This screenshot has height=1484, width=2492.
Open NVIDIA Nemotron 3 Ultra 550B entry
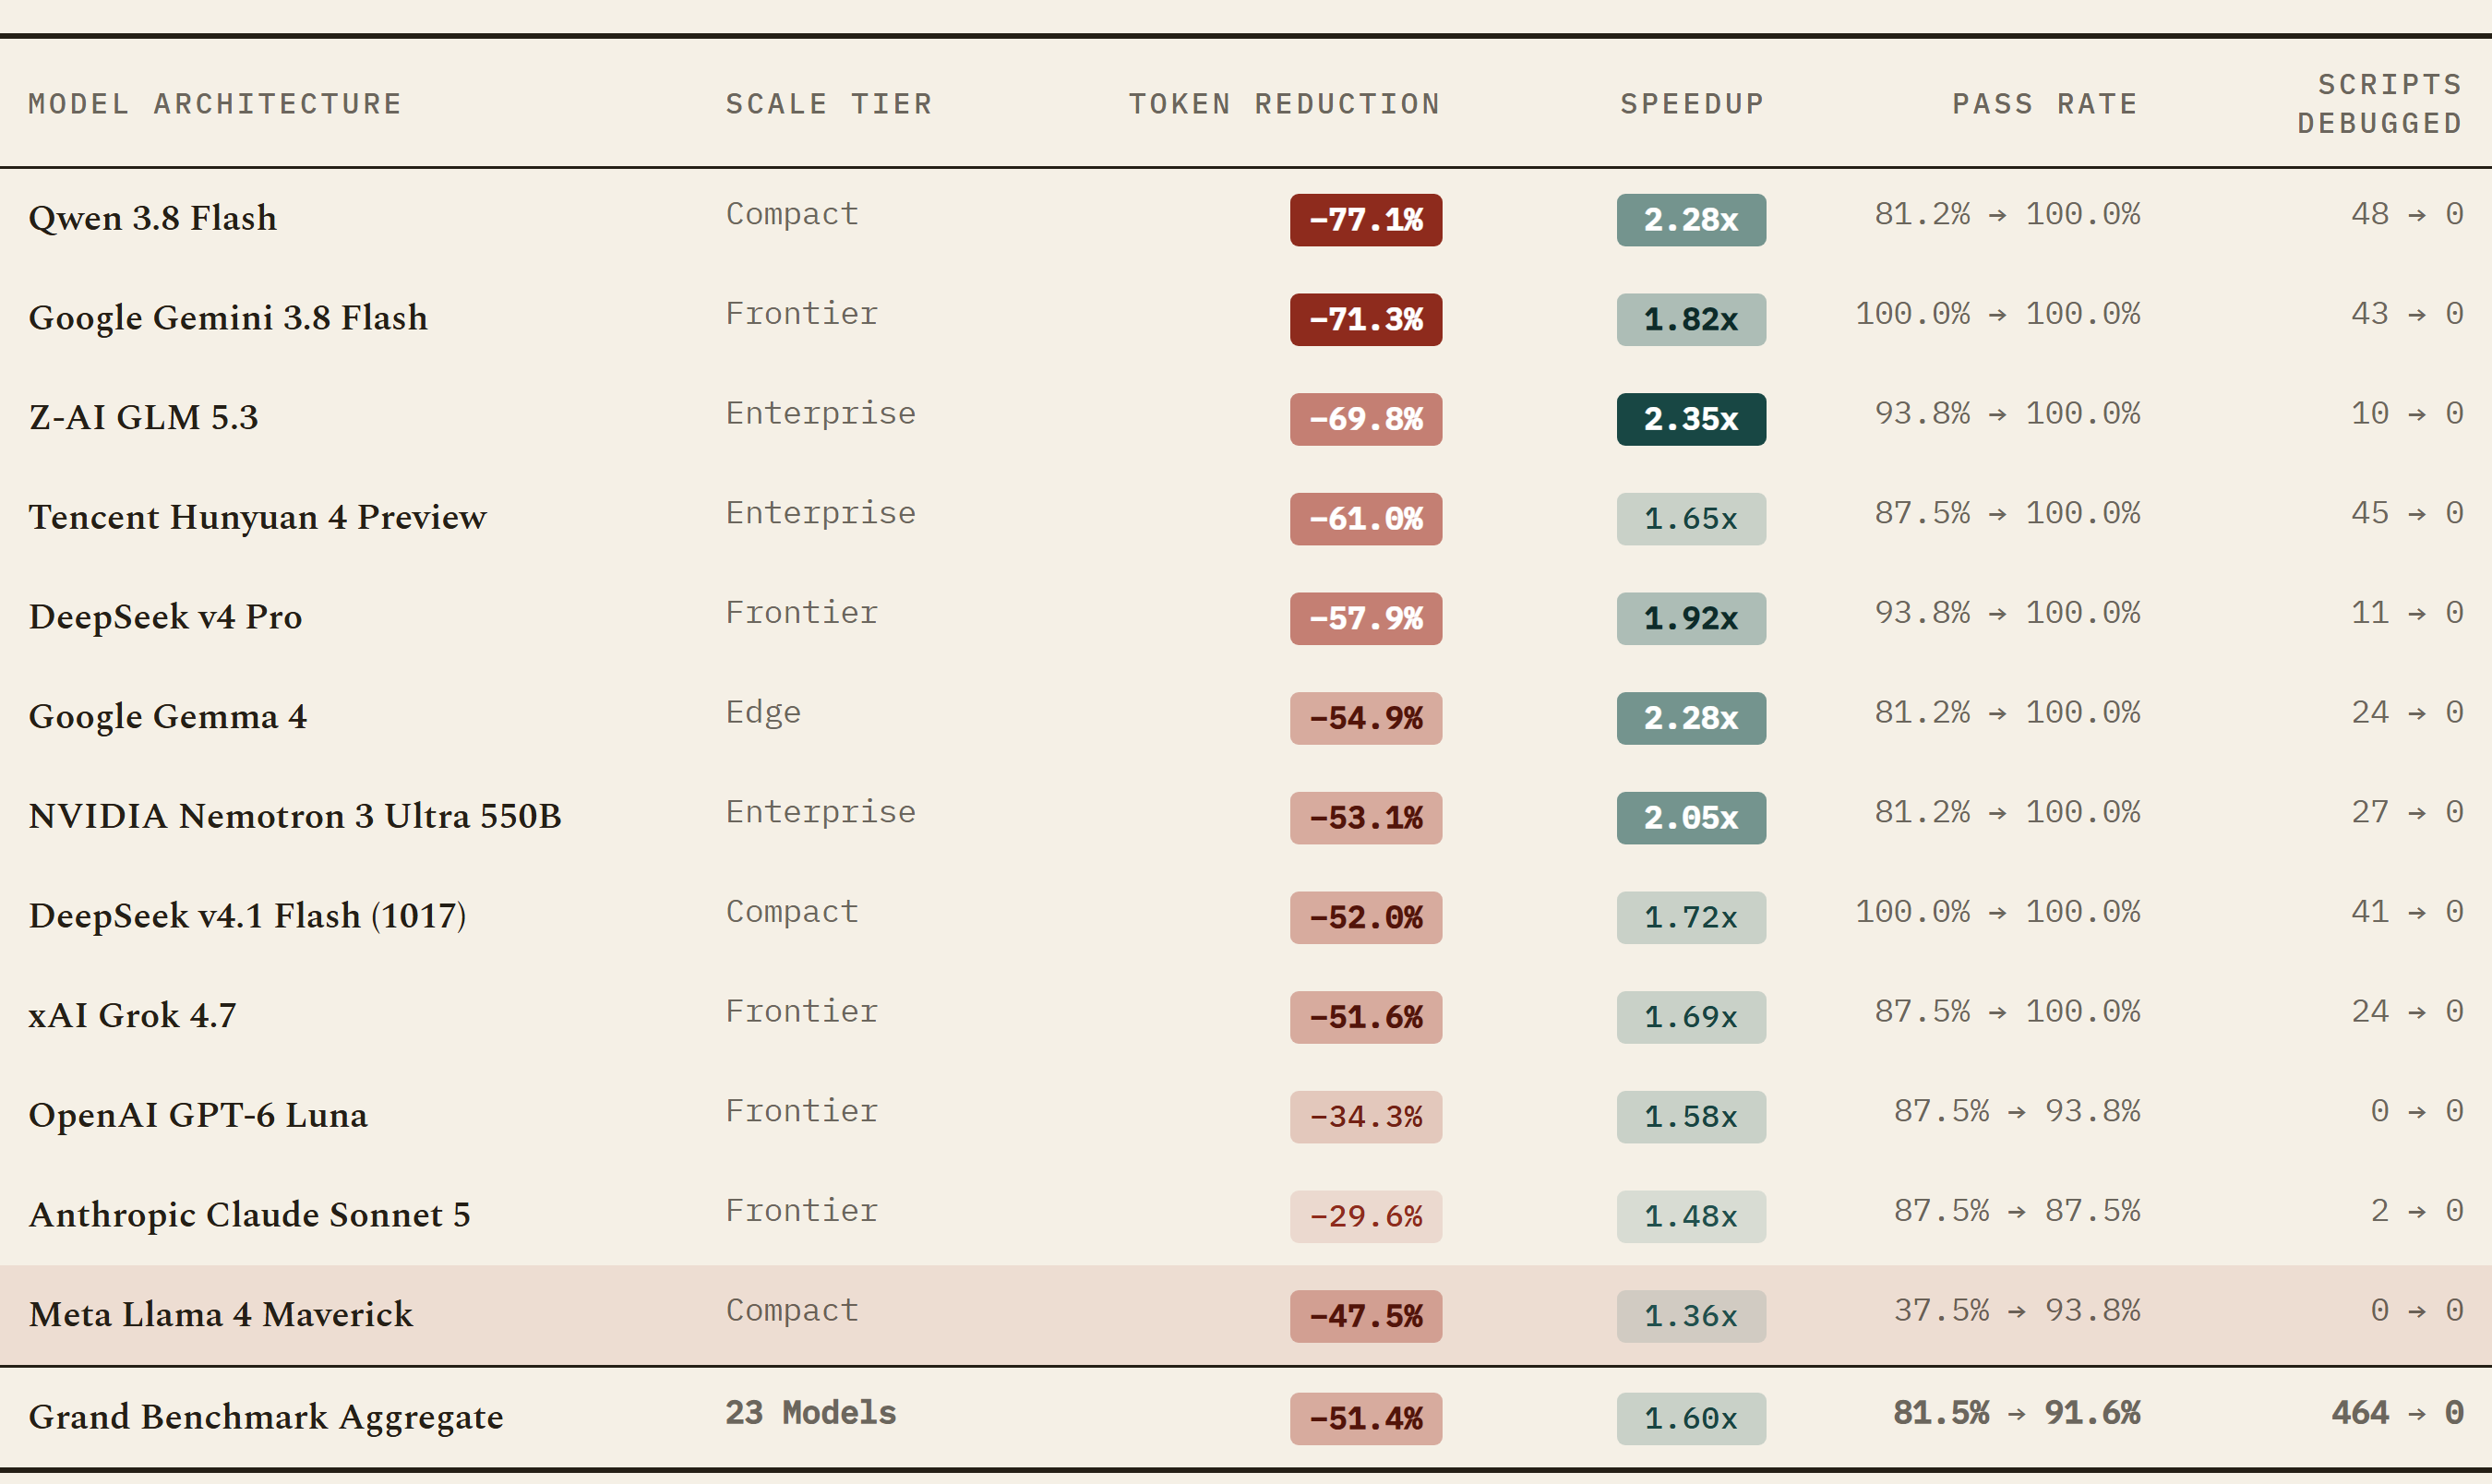(x=295, y=816)
